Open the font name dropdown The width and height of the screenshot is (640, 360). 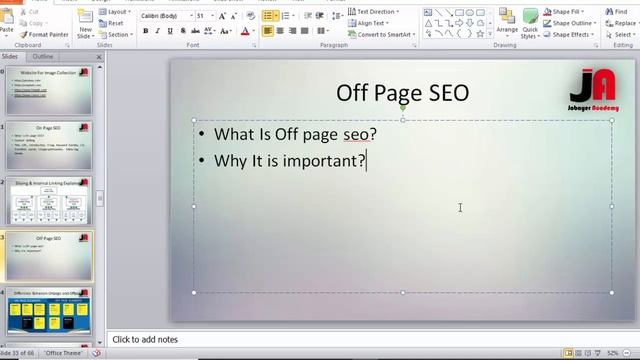click(x=191, y=16)
